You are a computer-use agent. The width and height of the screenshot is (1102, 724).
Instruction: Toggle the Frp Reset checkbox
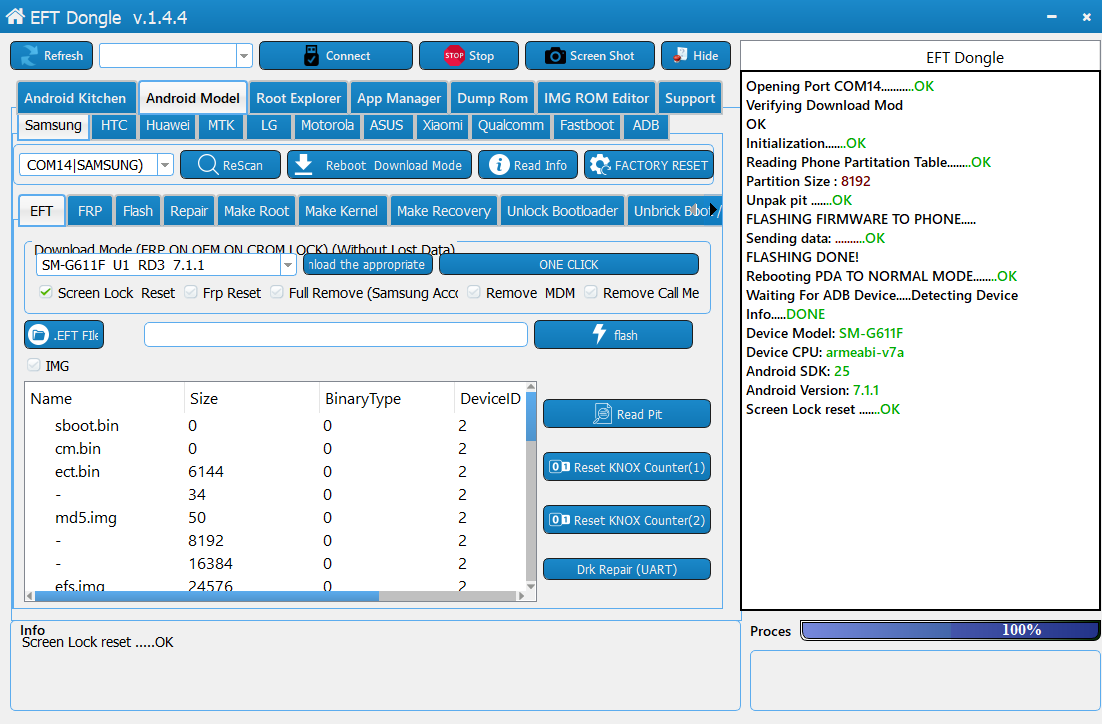pyautogui.click(x=190, y=292)
